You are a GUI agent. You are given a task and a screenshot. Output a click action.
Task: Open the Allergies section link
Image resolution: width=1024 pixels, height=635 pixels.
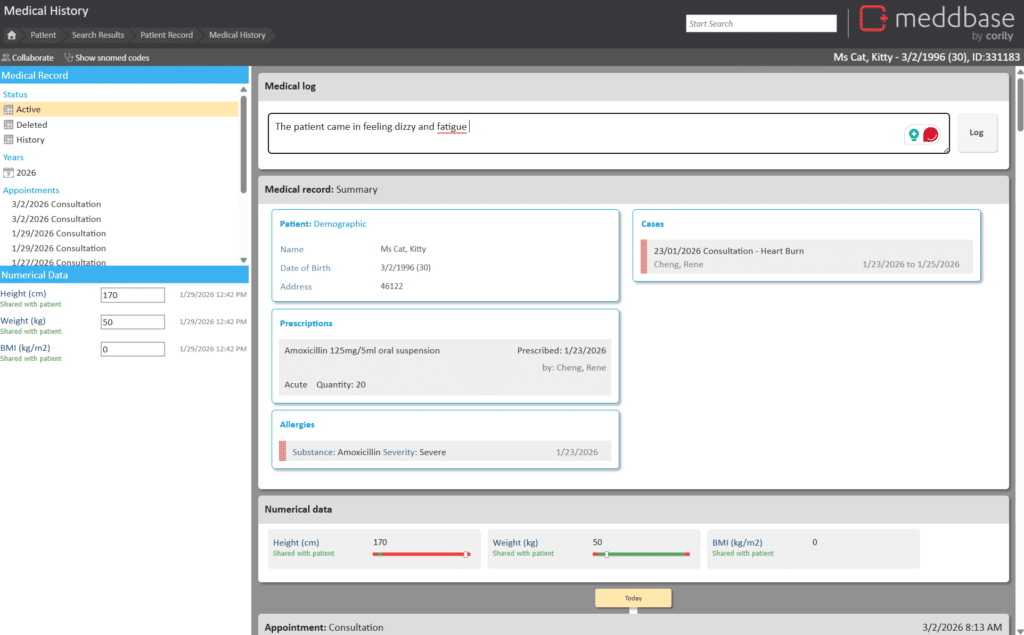pyautogui.click(x=297, y=425)
